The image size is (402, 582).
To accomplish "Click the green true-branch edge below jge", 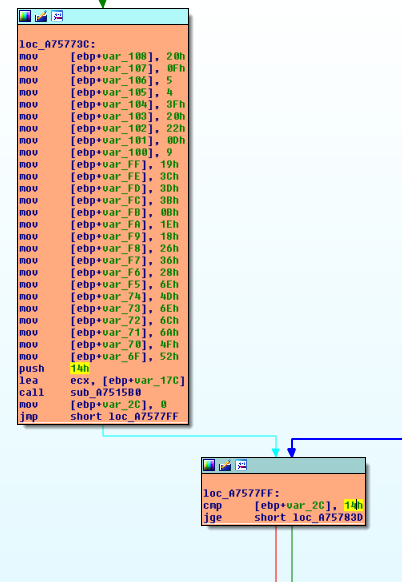I will [292, 554].
